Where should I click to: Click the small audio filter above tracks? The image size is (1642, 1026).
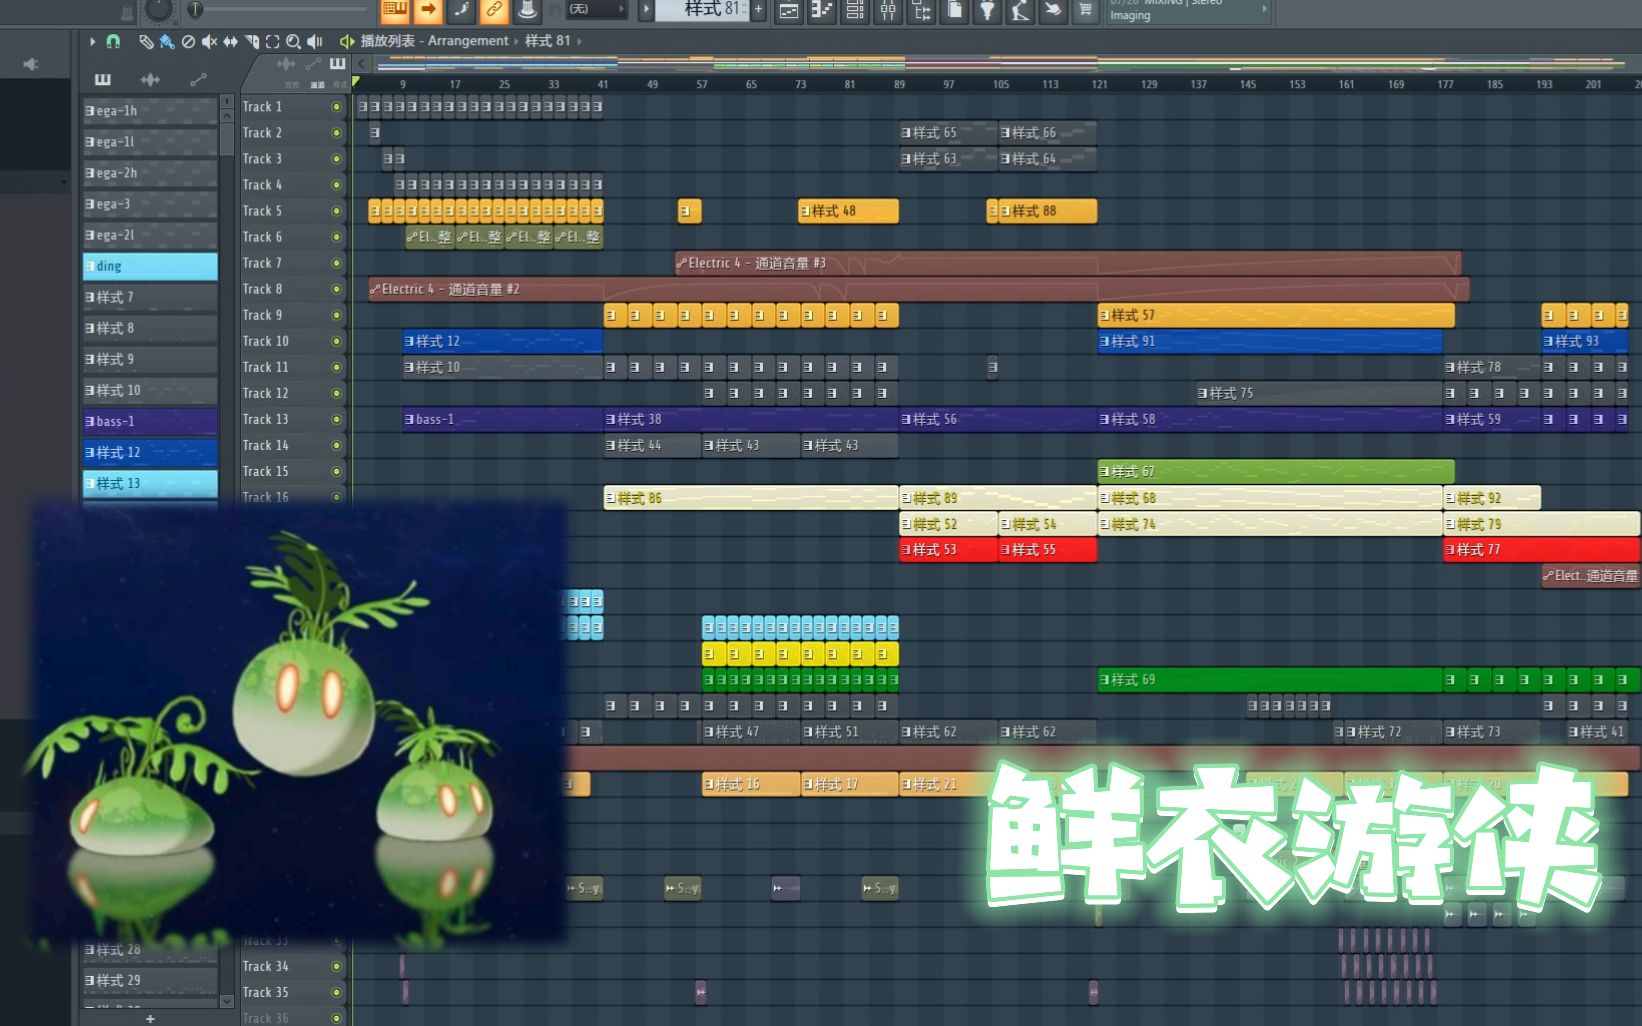pos(287,63)
